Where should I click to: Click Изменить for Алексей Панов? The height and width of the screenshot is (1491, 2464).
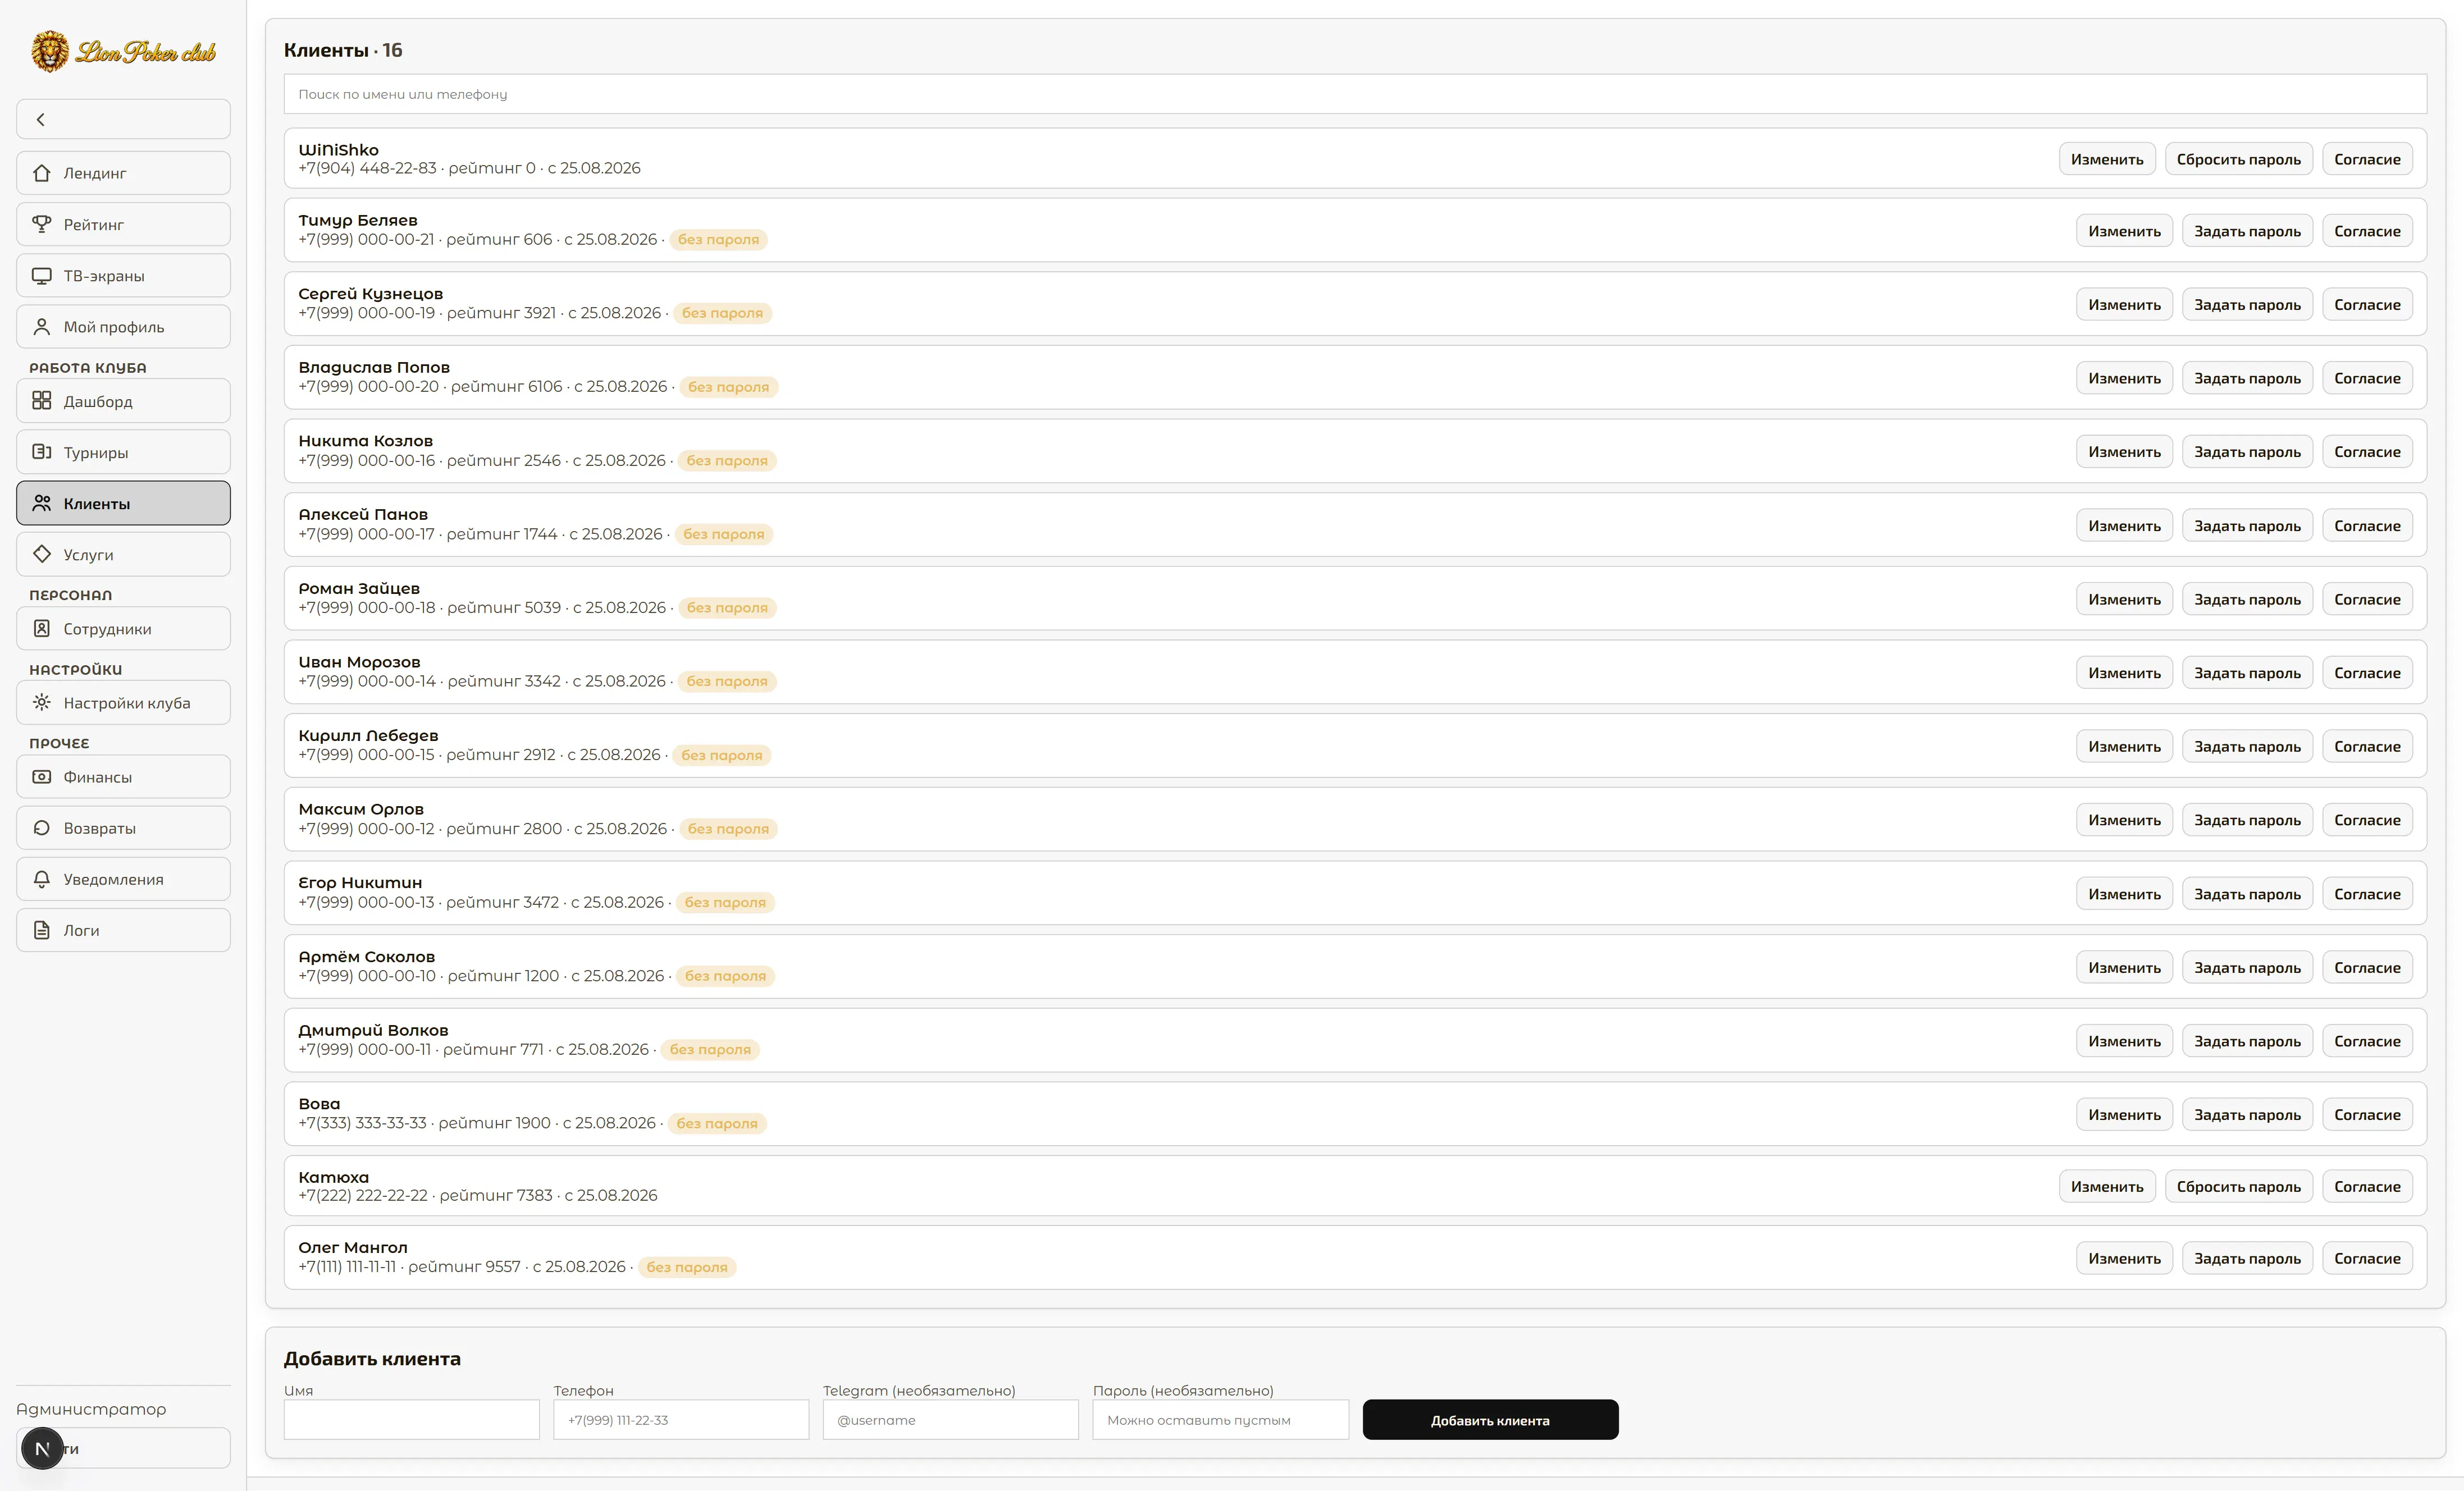2124,526
